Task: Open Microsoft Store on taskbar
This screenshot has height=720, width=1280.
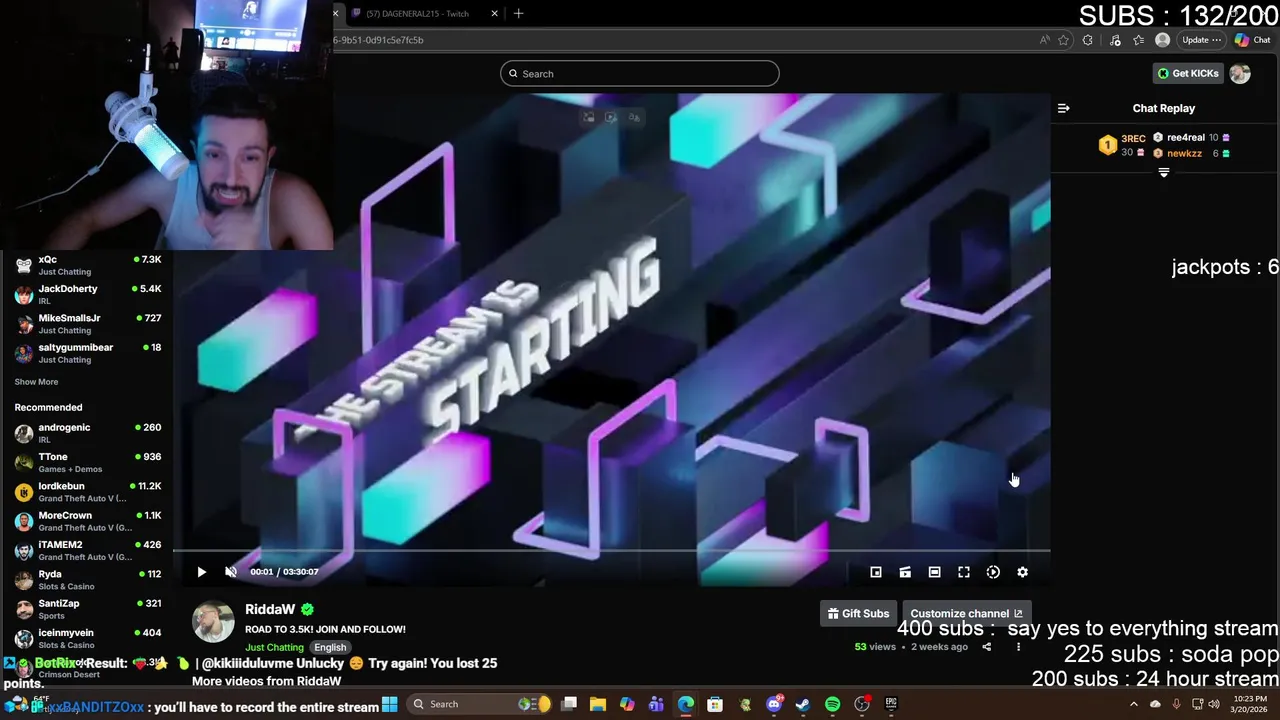Action: pos(715,704)
